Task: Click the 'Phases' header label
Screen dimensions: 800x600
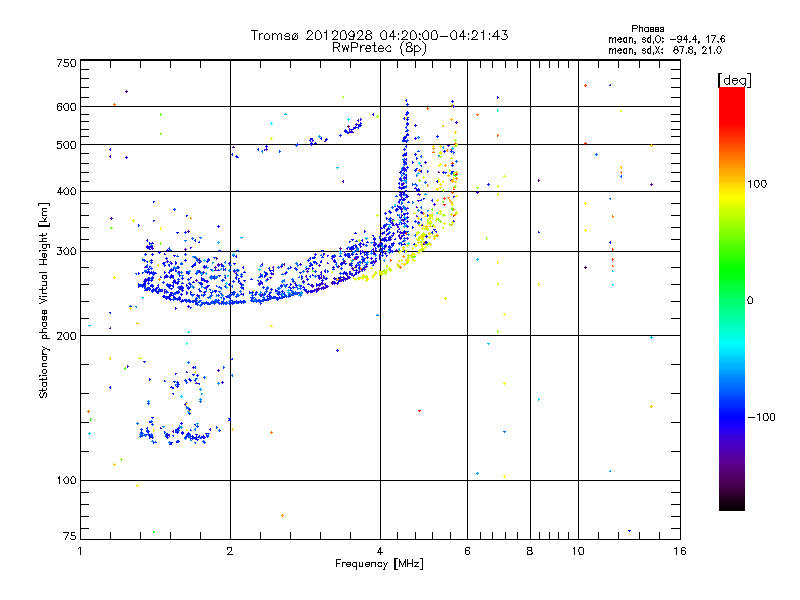Action: (x=648, y=29)
